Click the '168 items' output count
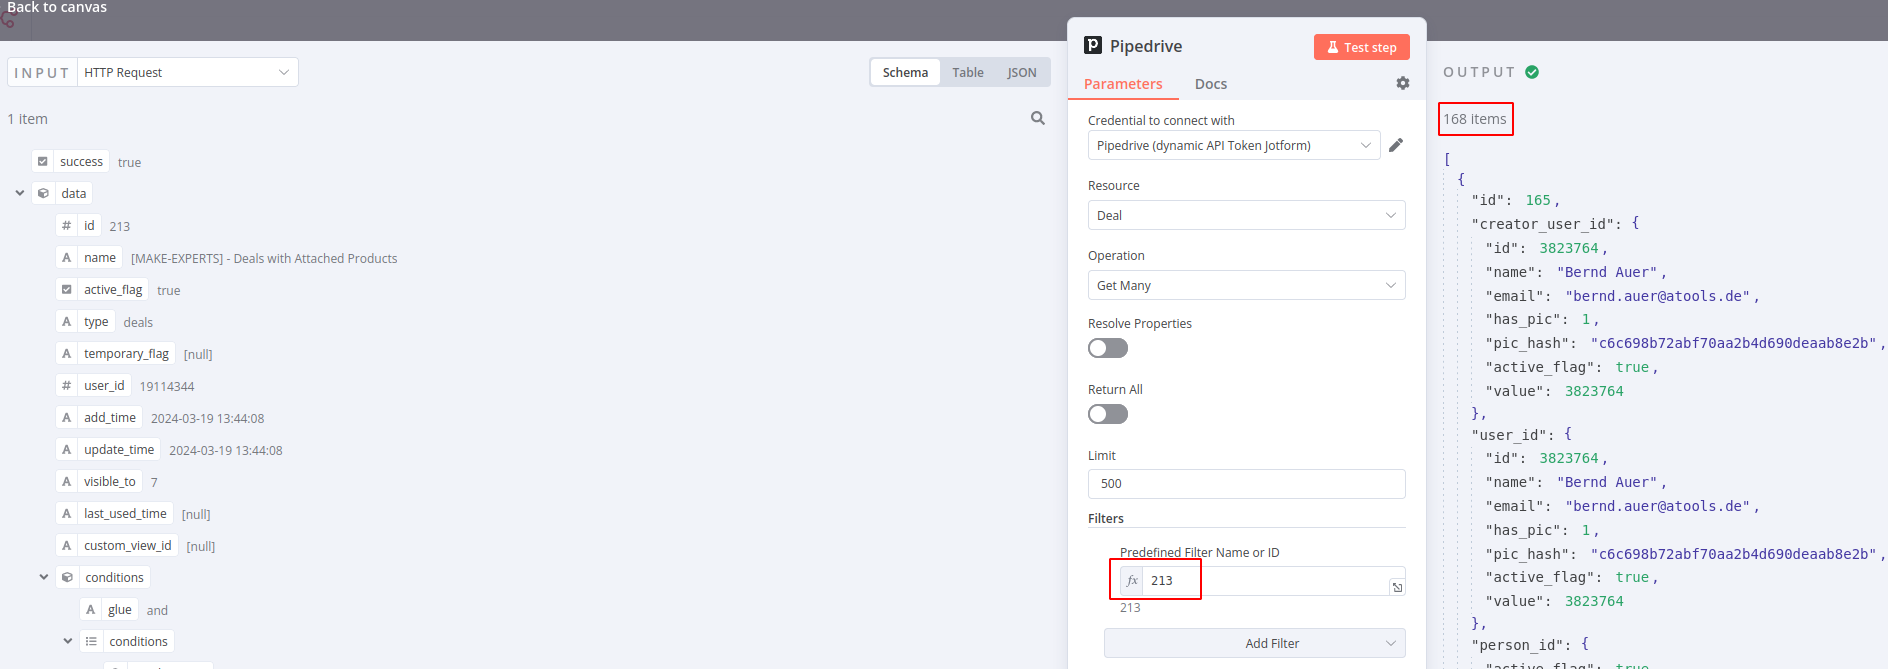1888x669 pixels. [x=1474, y=119]
